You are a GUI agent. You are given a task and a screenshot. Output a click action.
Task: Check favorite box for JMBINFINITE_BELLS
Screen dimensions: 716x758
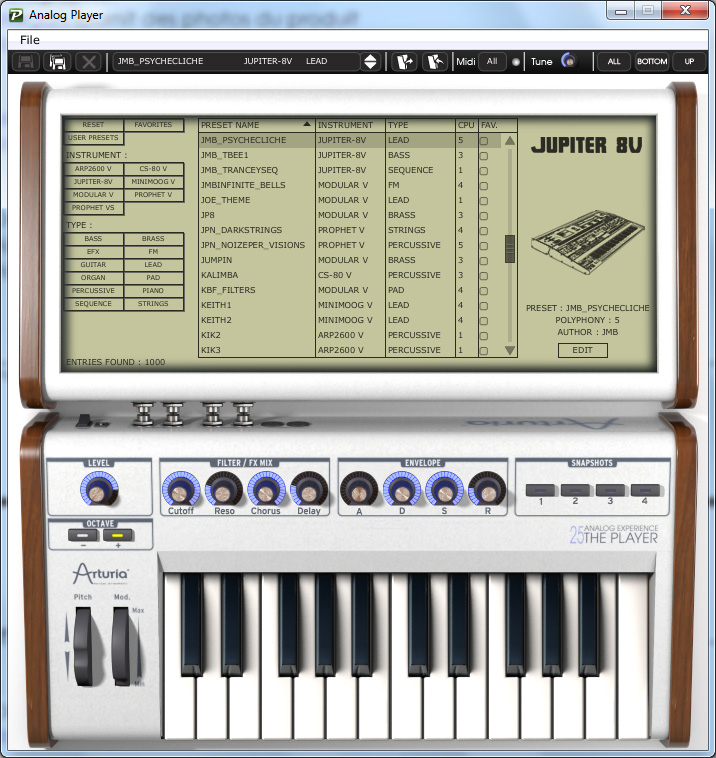tap(483, 186)
